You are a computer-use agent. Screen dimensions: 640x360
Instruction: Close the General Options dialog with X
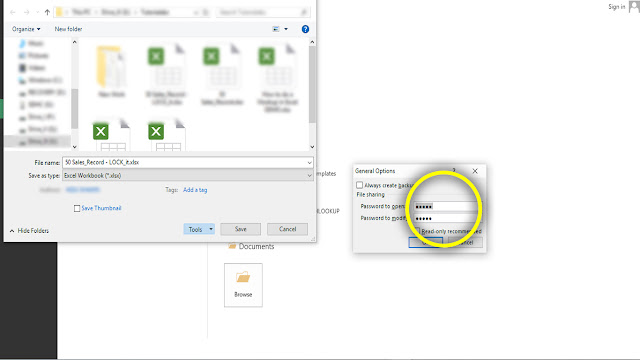click(x=475, y=171)
